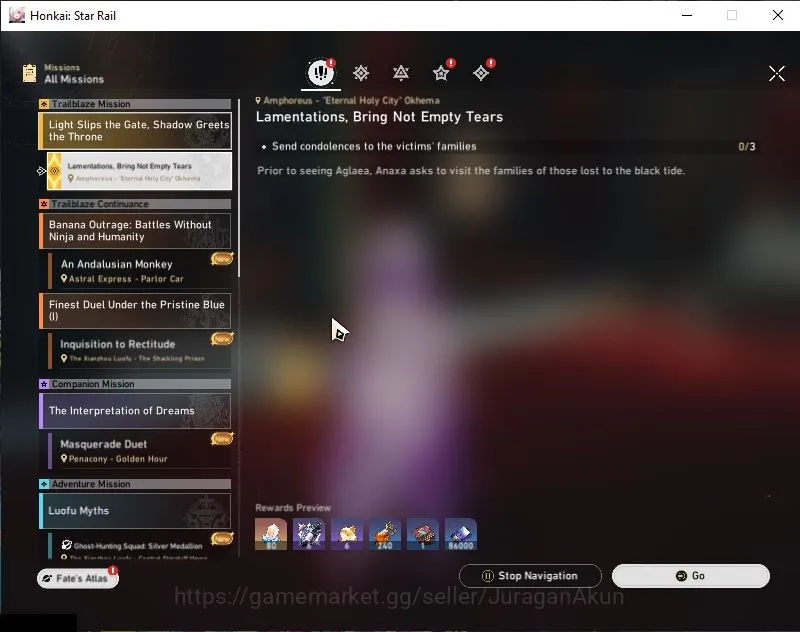This screenshot has height=632, width=800.
Task: Close the missions panel with X icon
Action: [x=777, y=73]
